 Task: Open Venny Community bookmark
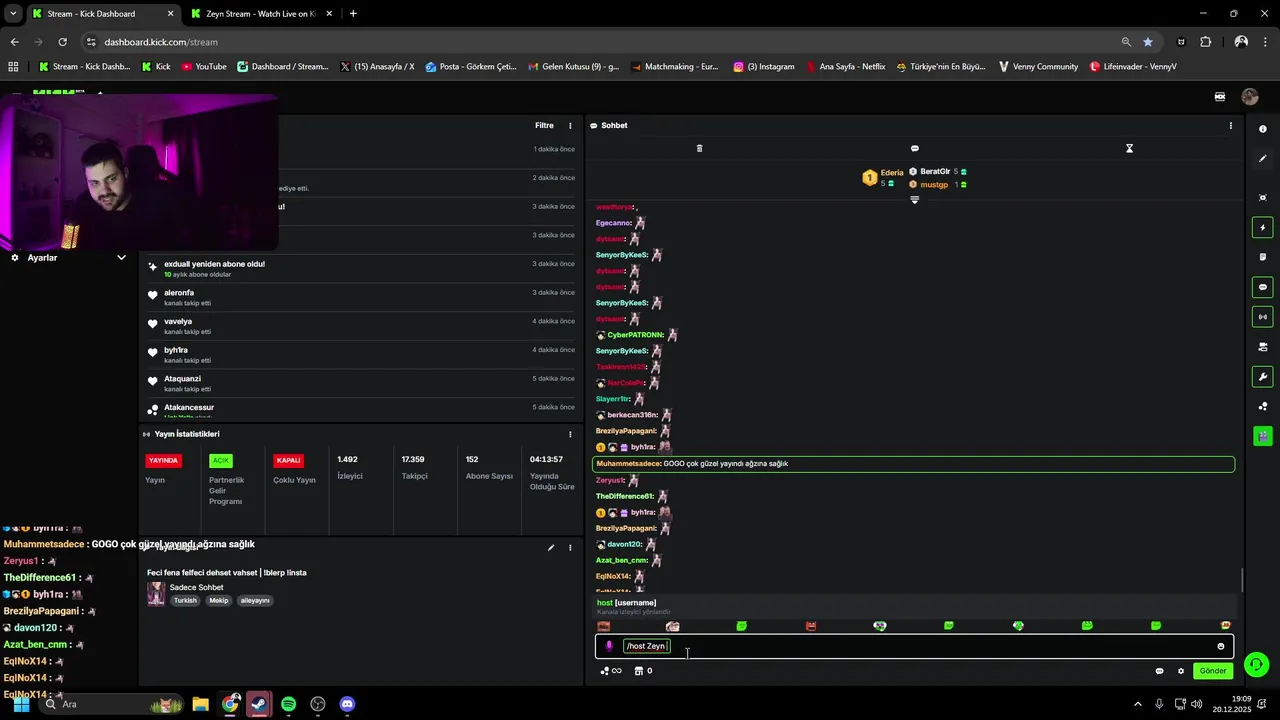(x=1038, y=67)
